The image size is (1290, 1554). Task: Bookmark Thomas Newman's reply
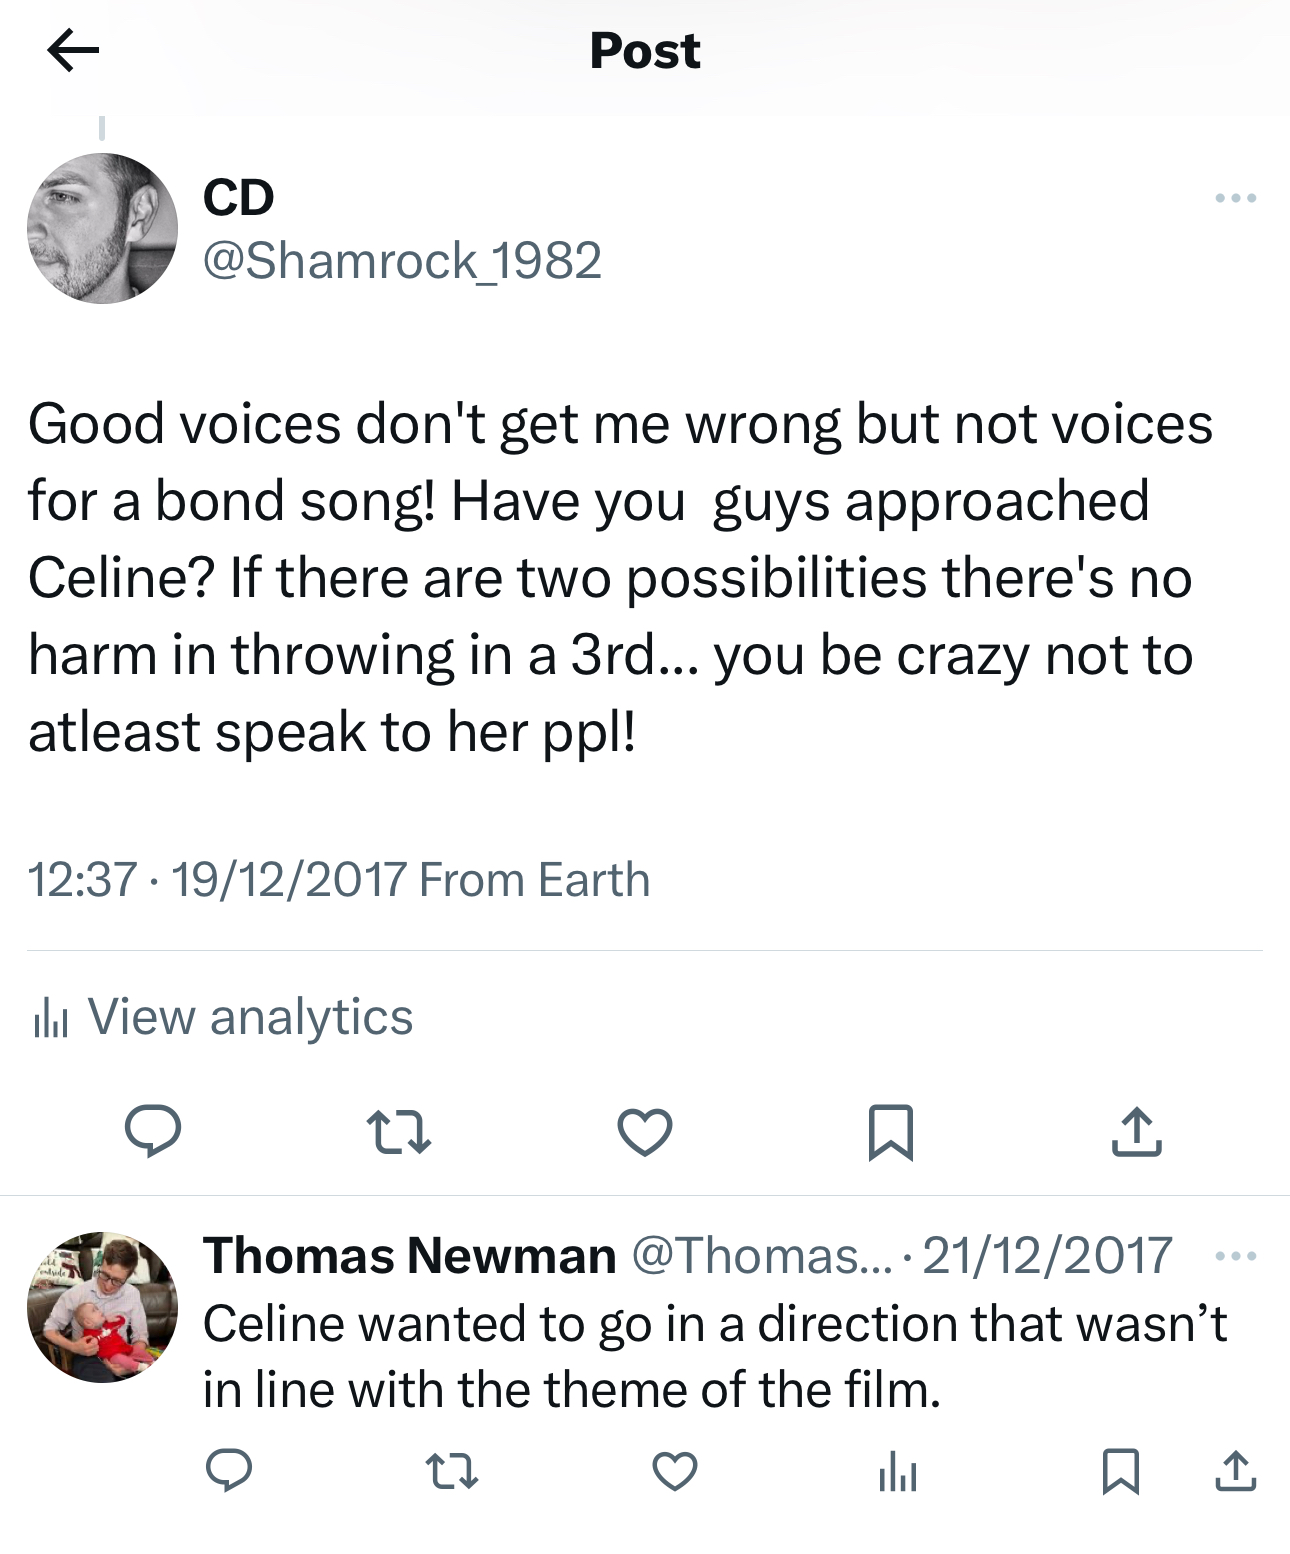click(x=1120, y=1472)
